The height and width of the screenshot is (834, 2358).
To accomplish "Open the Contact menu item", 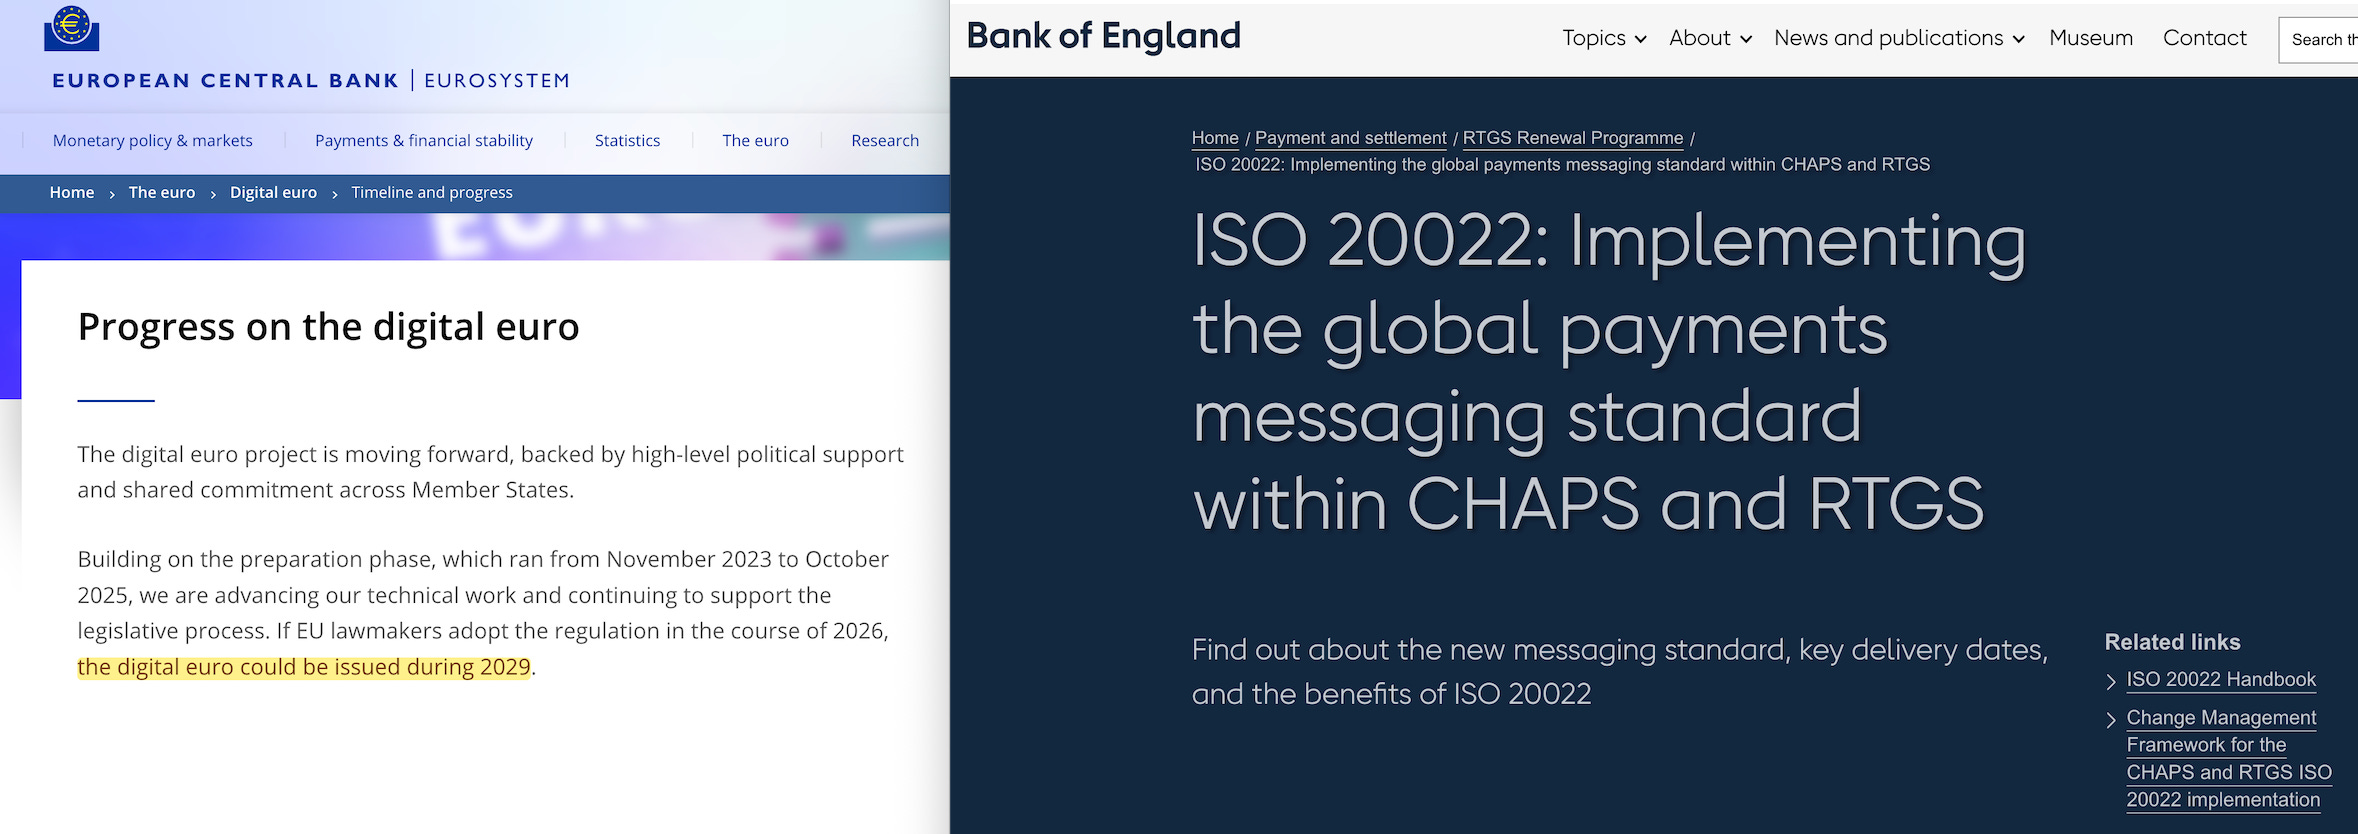I will pos(2205,38).
